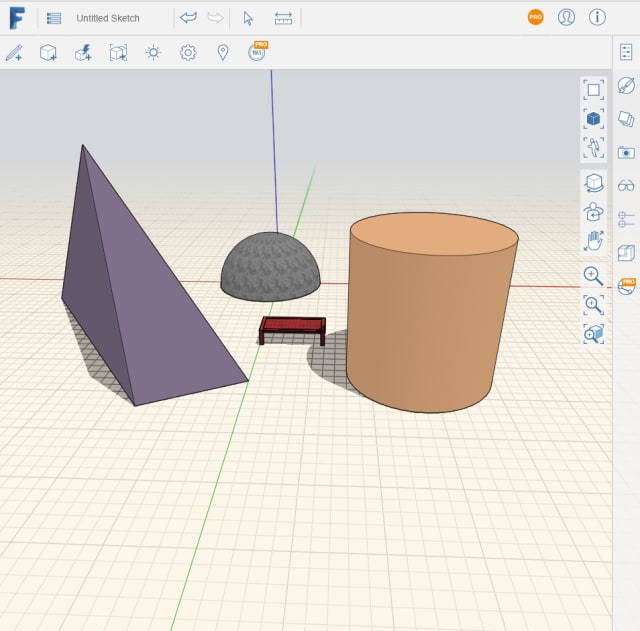640x631 pixels.
Task: Open the PRO solar analysis panel
Action: point(627,286)
